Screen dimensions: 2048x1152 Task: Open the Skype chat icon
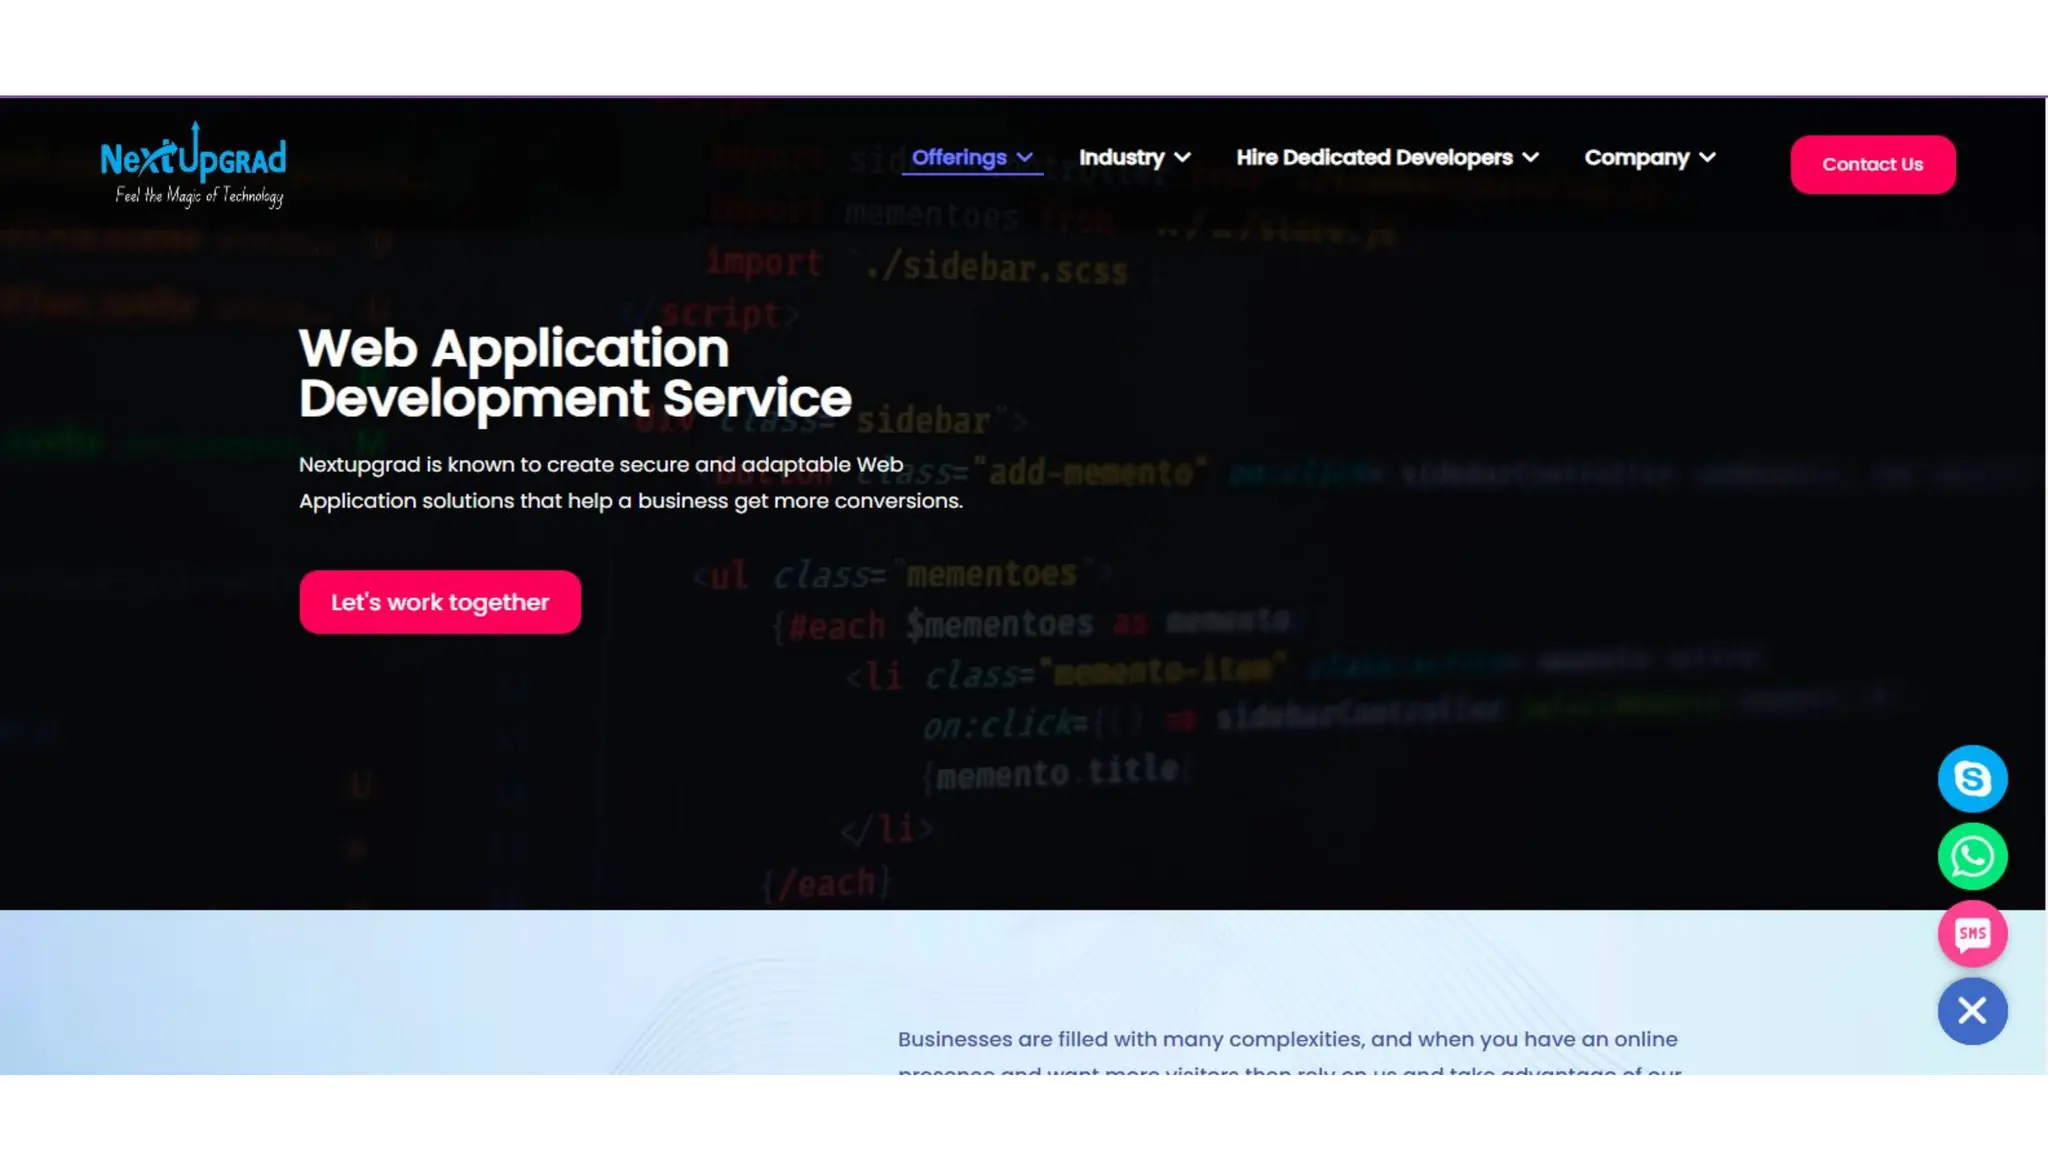point(1972,778)
